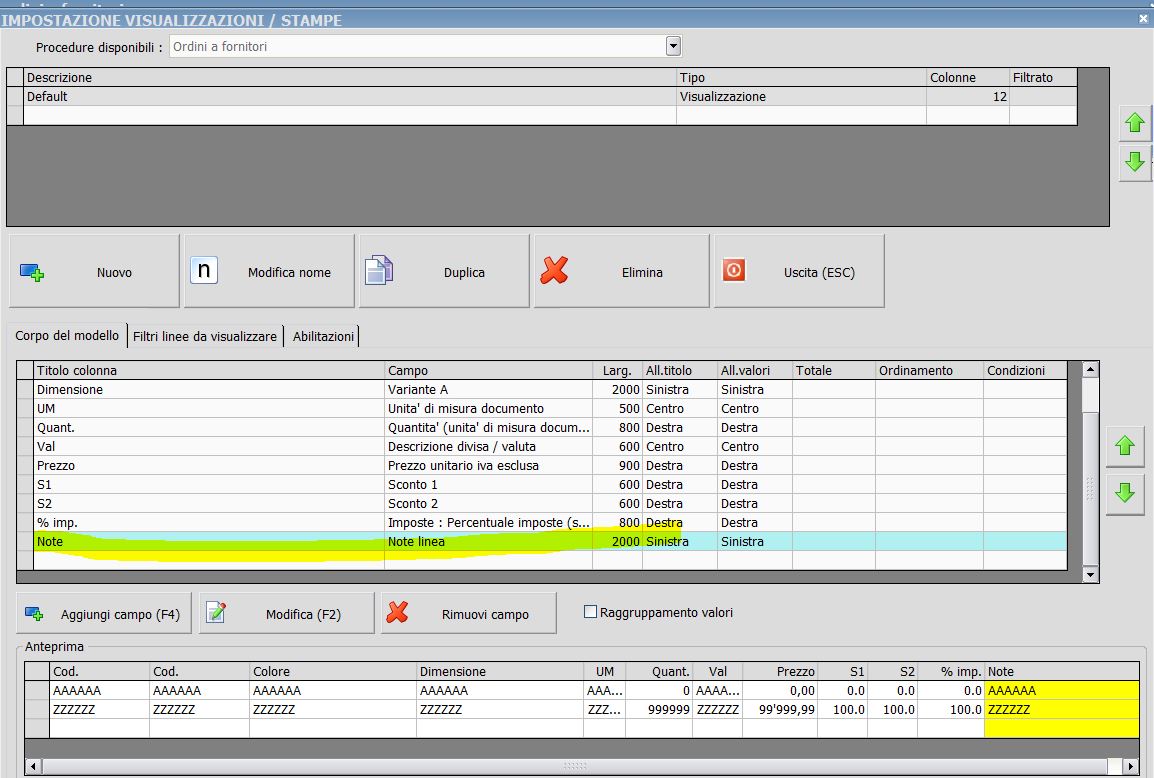The image size is (1154, 778).
Task: Open Modifica (F2) field editor
Action: (x=286, y=614)
